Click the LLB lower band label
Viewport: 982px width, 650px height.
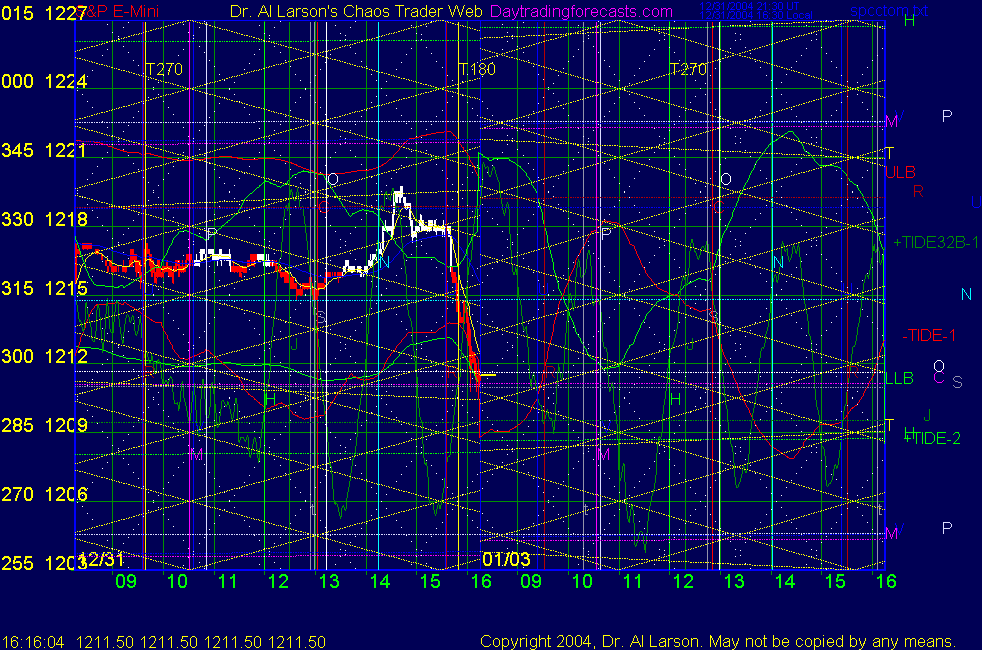899,378
